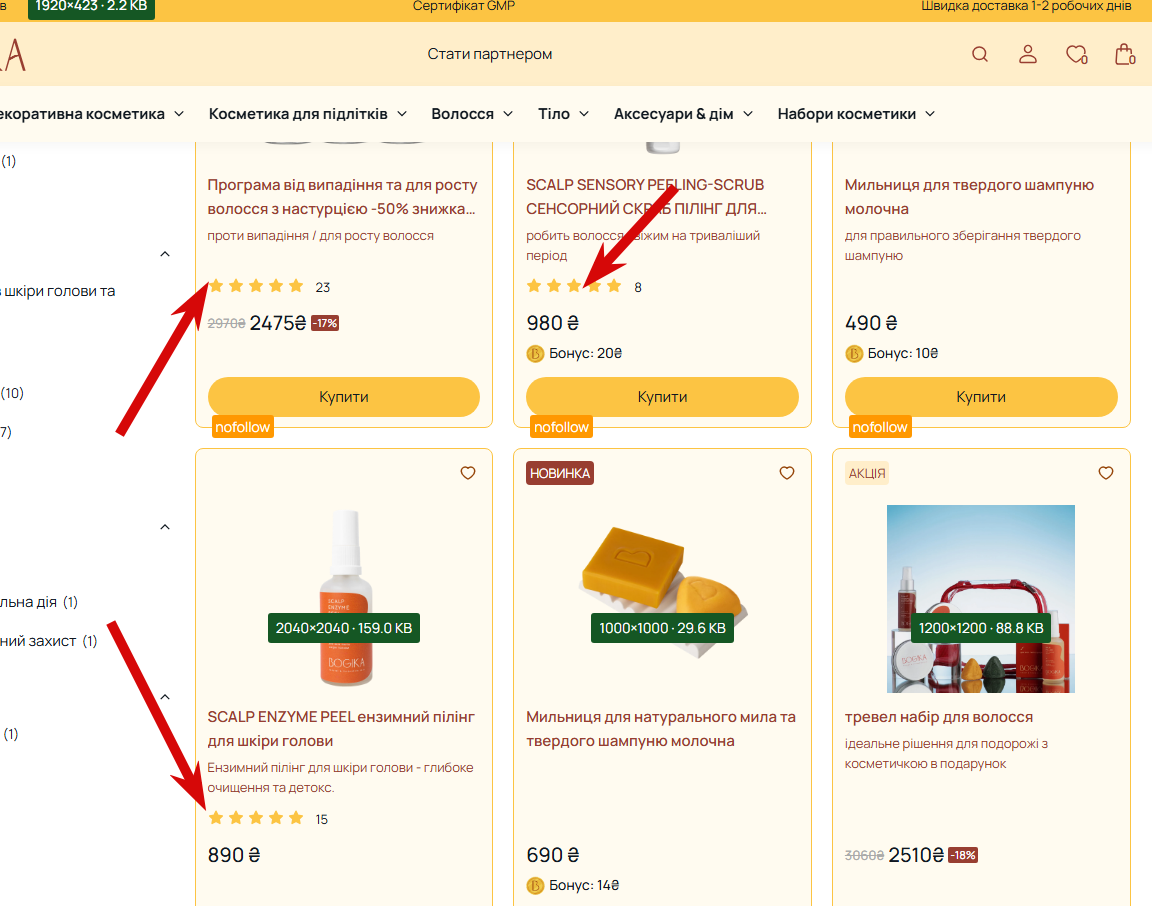The width and height of the screenshot is (1152, 906).
Task: Open Мильниця для натурального мила title
Action: 661,729
